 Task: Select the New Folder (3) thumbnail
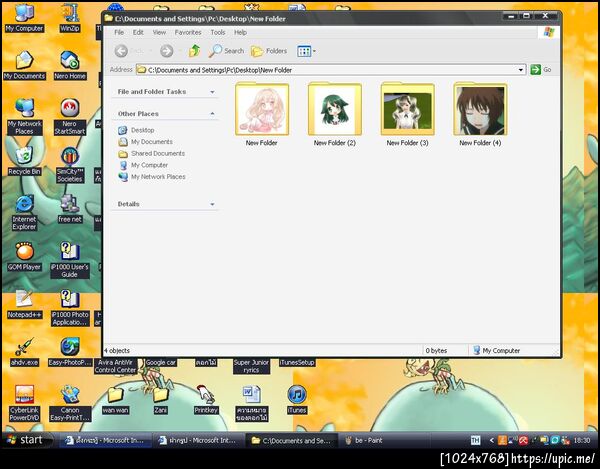(407, 110)
